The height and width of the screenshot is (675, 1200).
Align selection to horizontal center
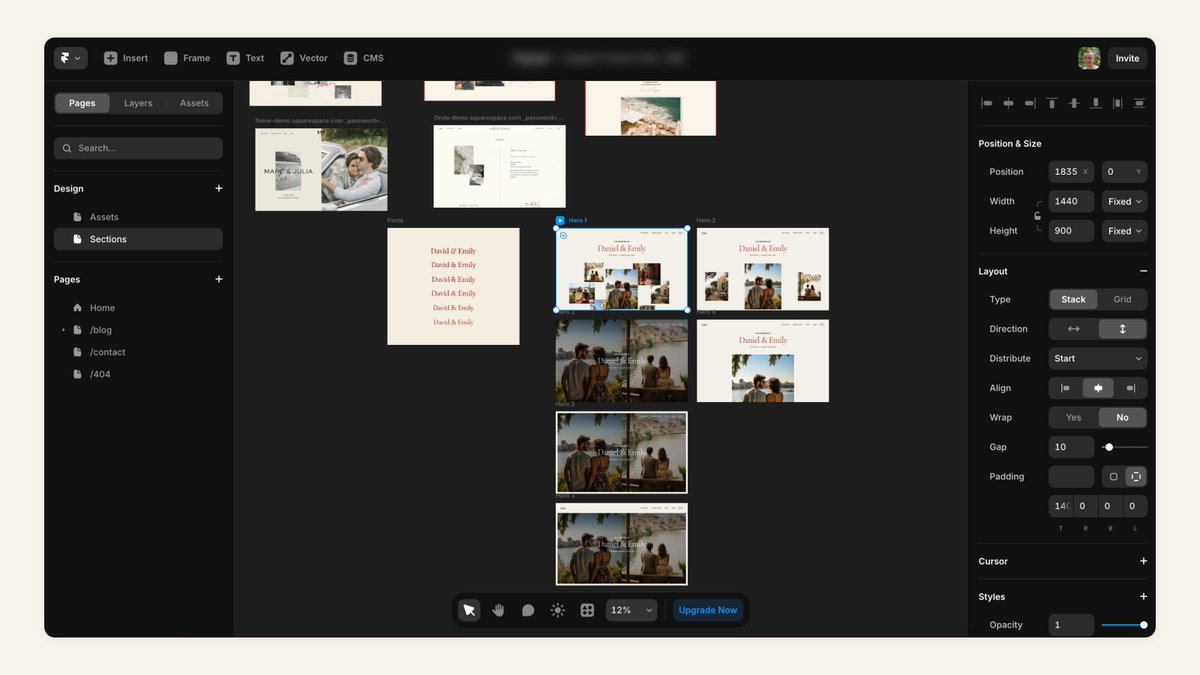(1008, 103)
